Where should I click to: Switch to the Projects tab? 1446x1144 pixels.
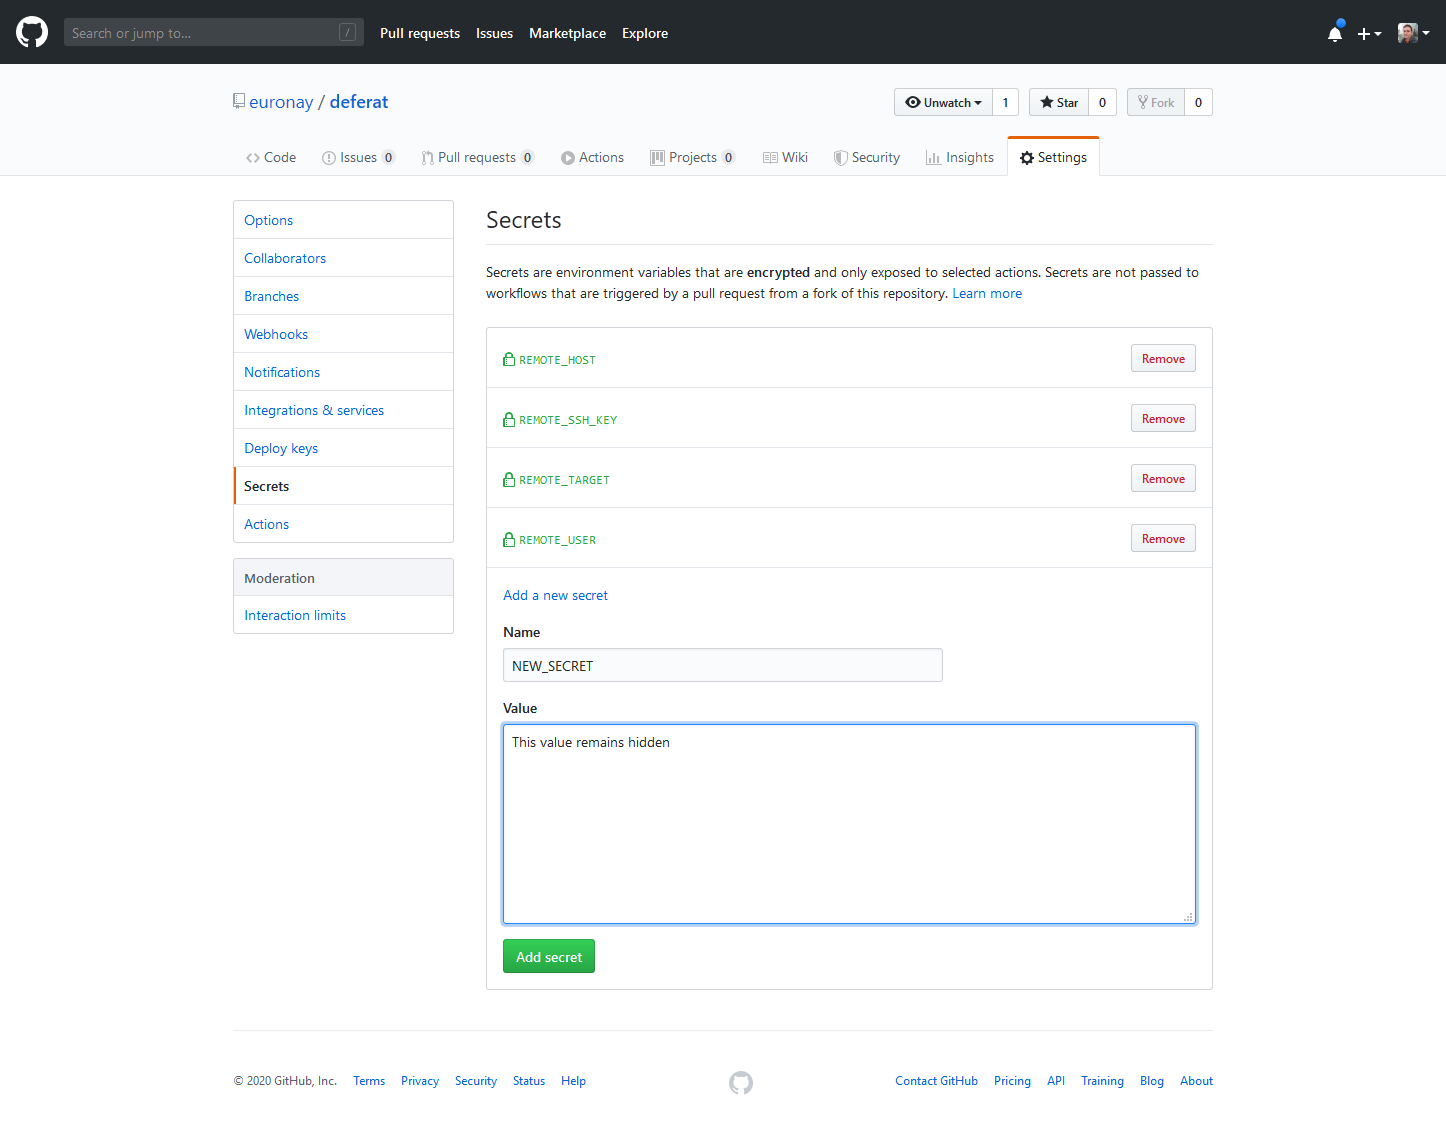pos(693,157)
